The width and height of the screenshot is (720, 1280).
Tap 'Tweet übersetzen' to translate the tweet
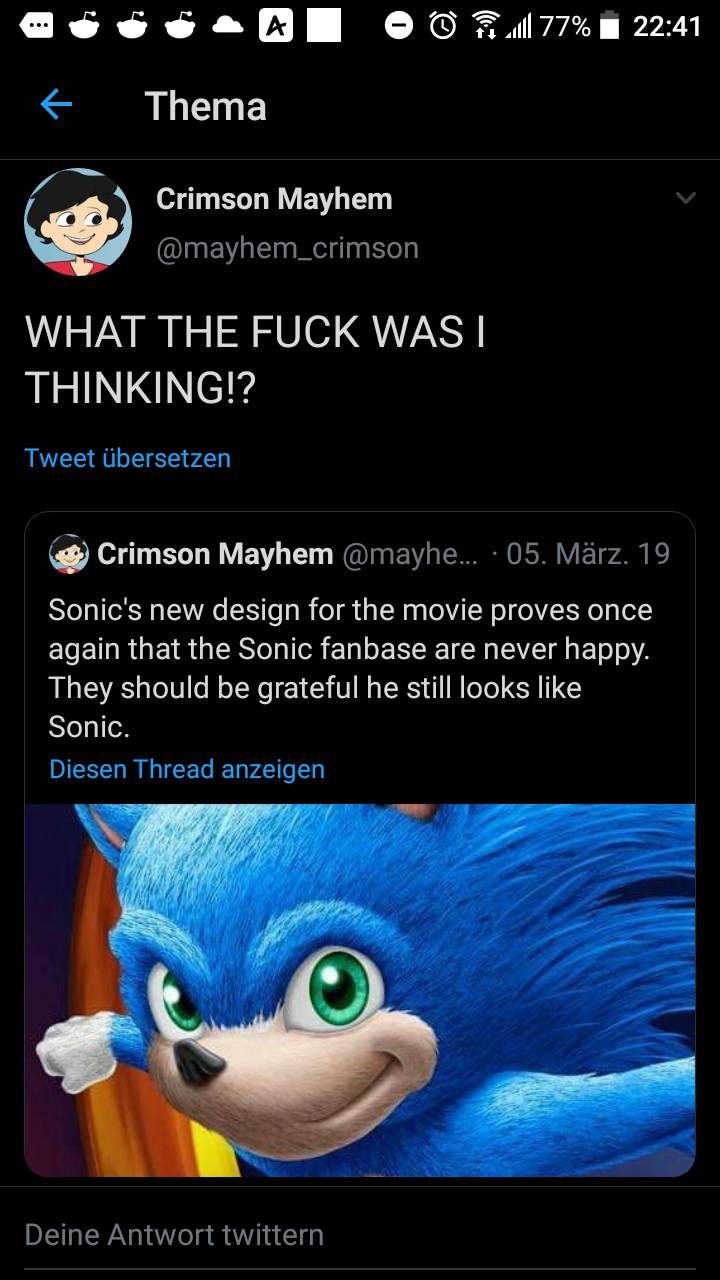(127, 458)
